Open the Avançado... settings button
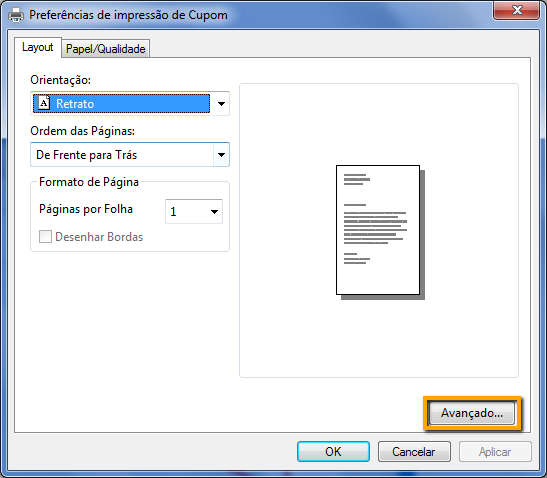 (472, 413)
